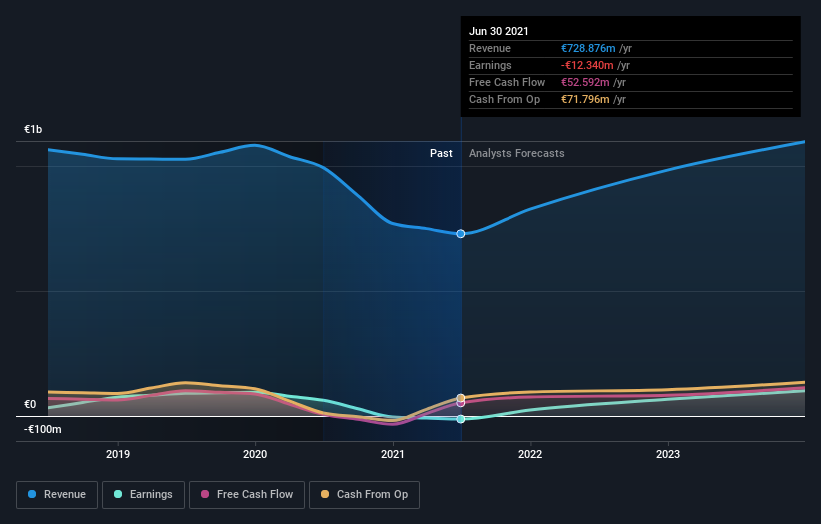821x524 pixels.
Task: Click the -€12.340m earnings value in tooltip
Action: (x=587, y=65)
